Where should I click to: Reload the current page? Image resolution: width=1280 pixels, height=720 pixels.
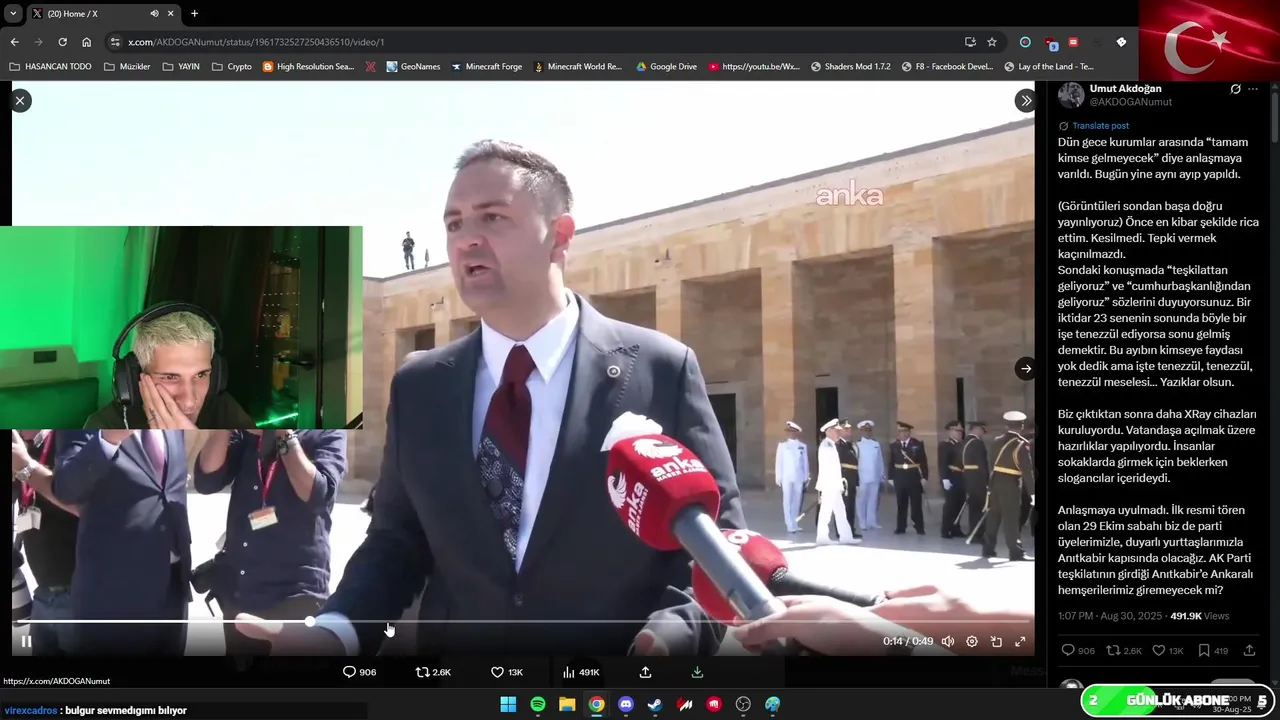[x=62, y=42]
